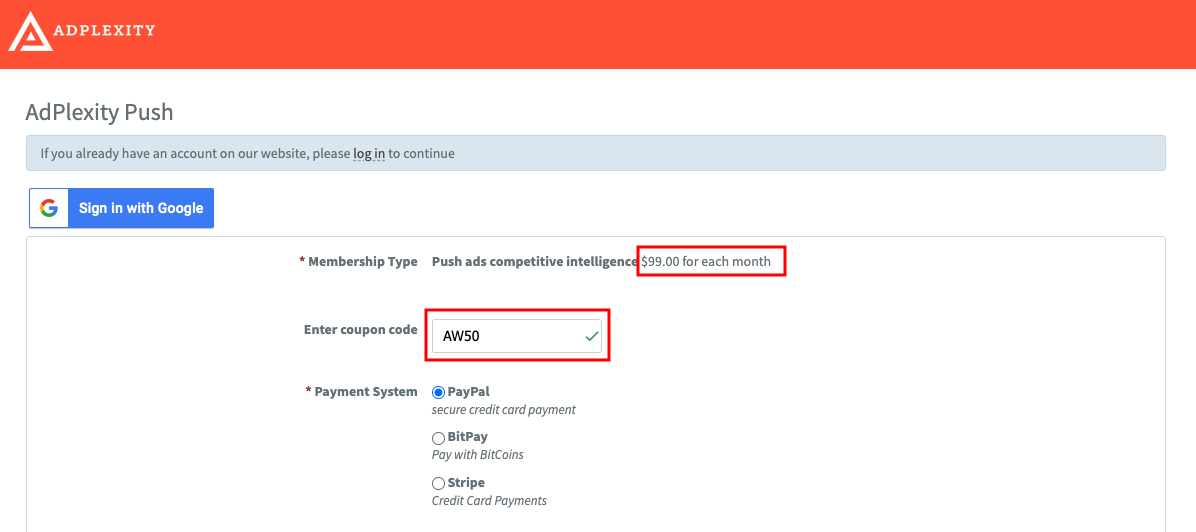The width and height of the screenshot is (1196, 532).
Task: Click the Pay with BitCoins description
Action: click(477, 455)
